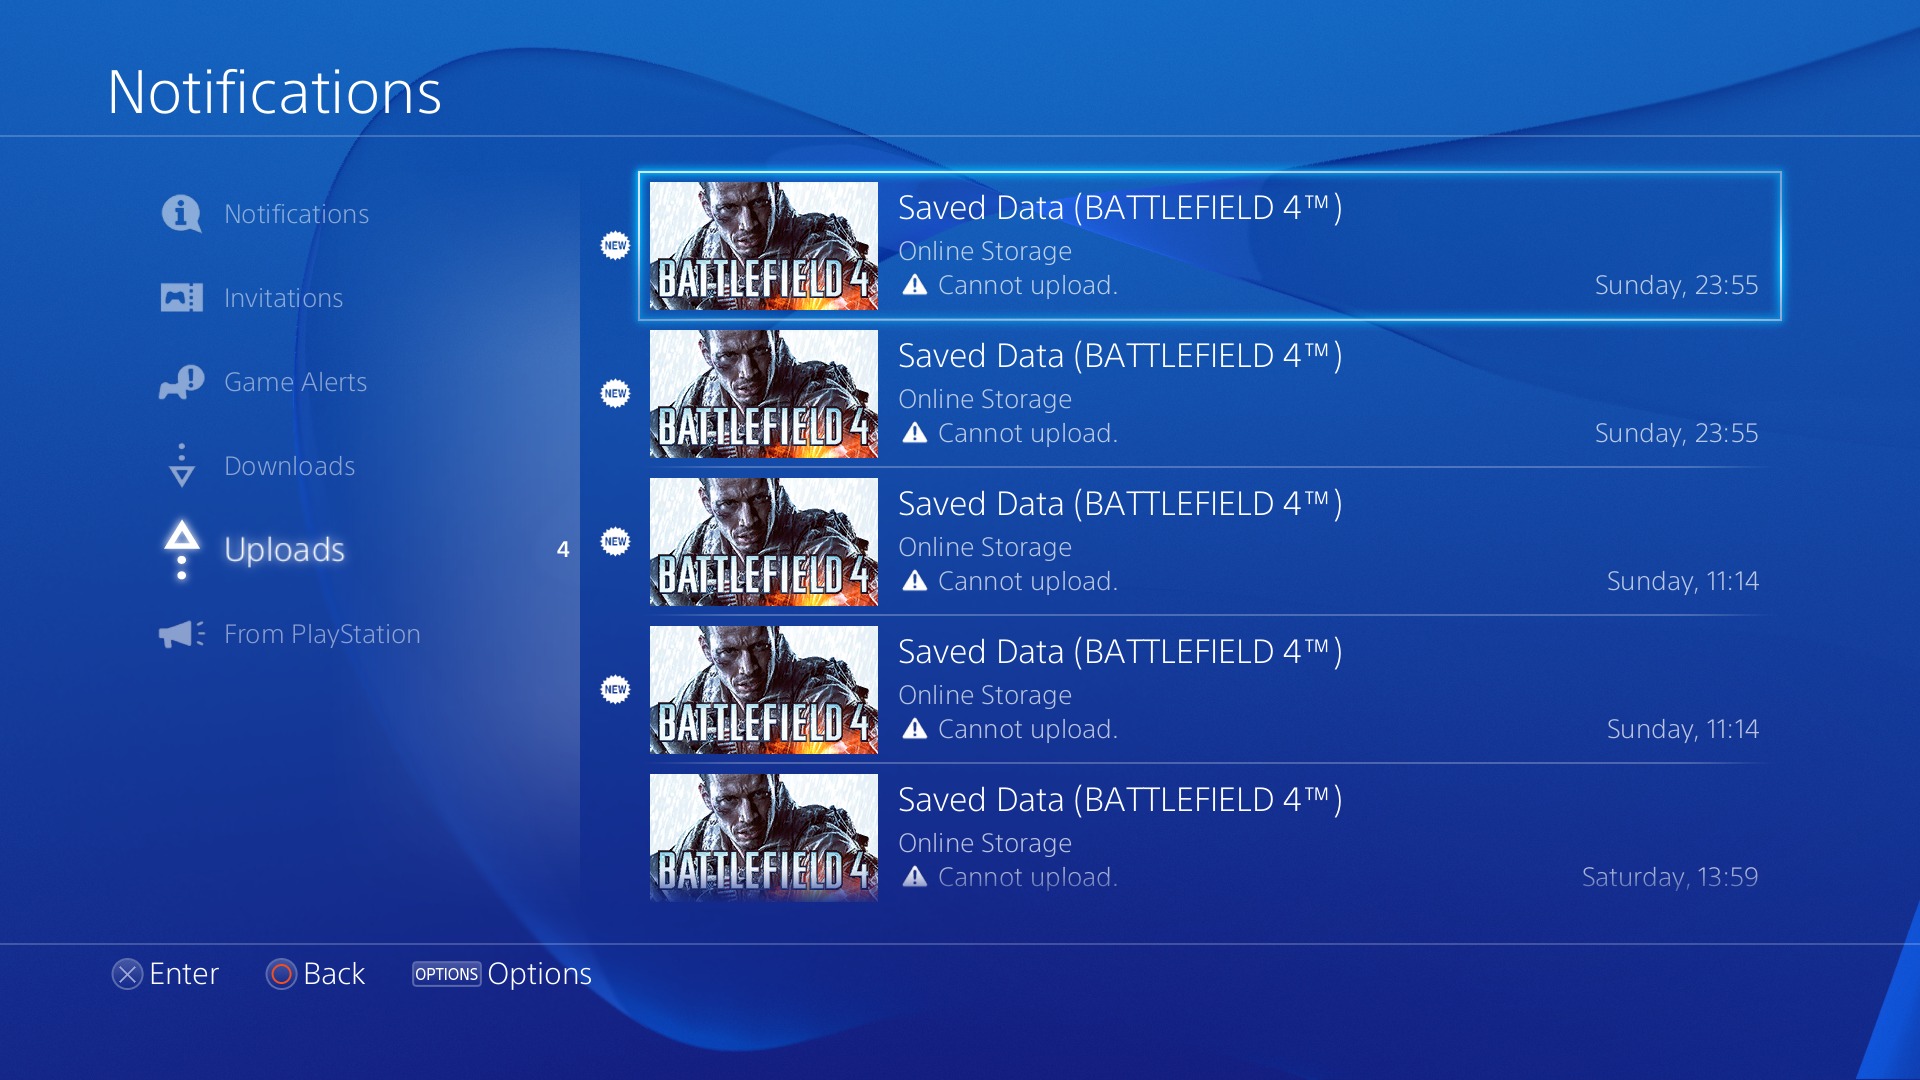Select first Saved Data notification Sunday 23:55

click(1210, 246)
